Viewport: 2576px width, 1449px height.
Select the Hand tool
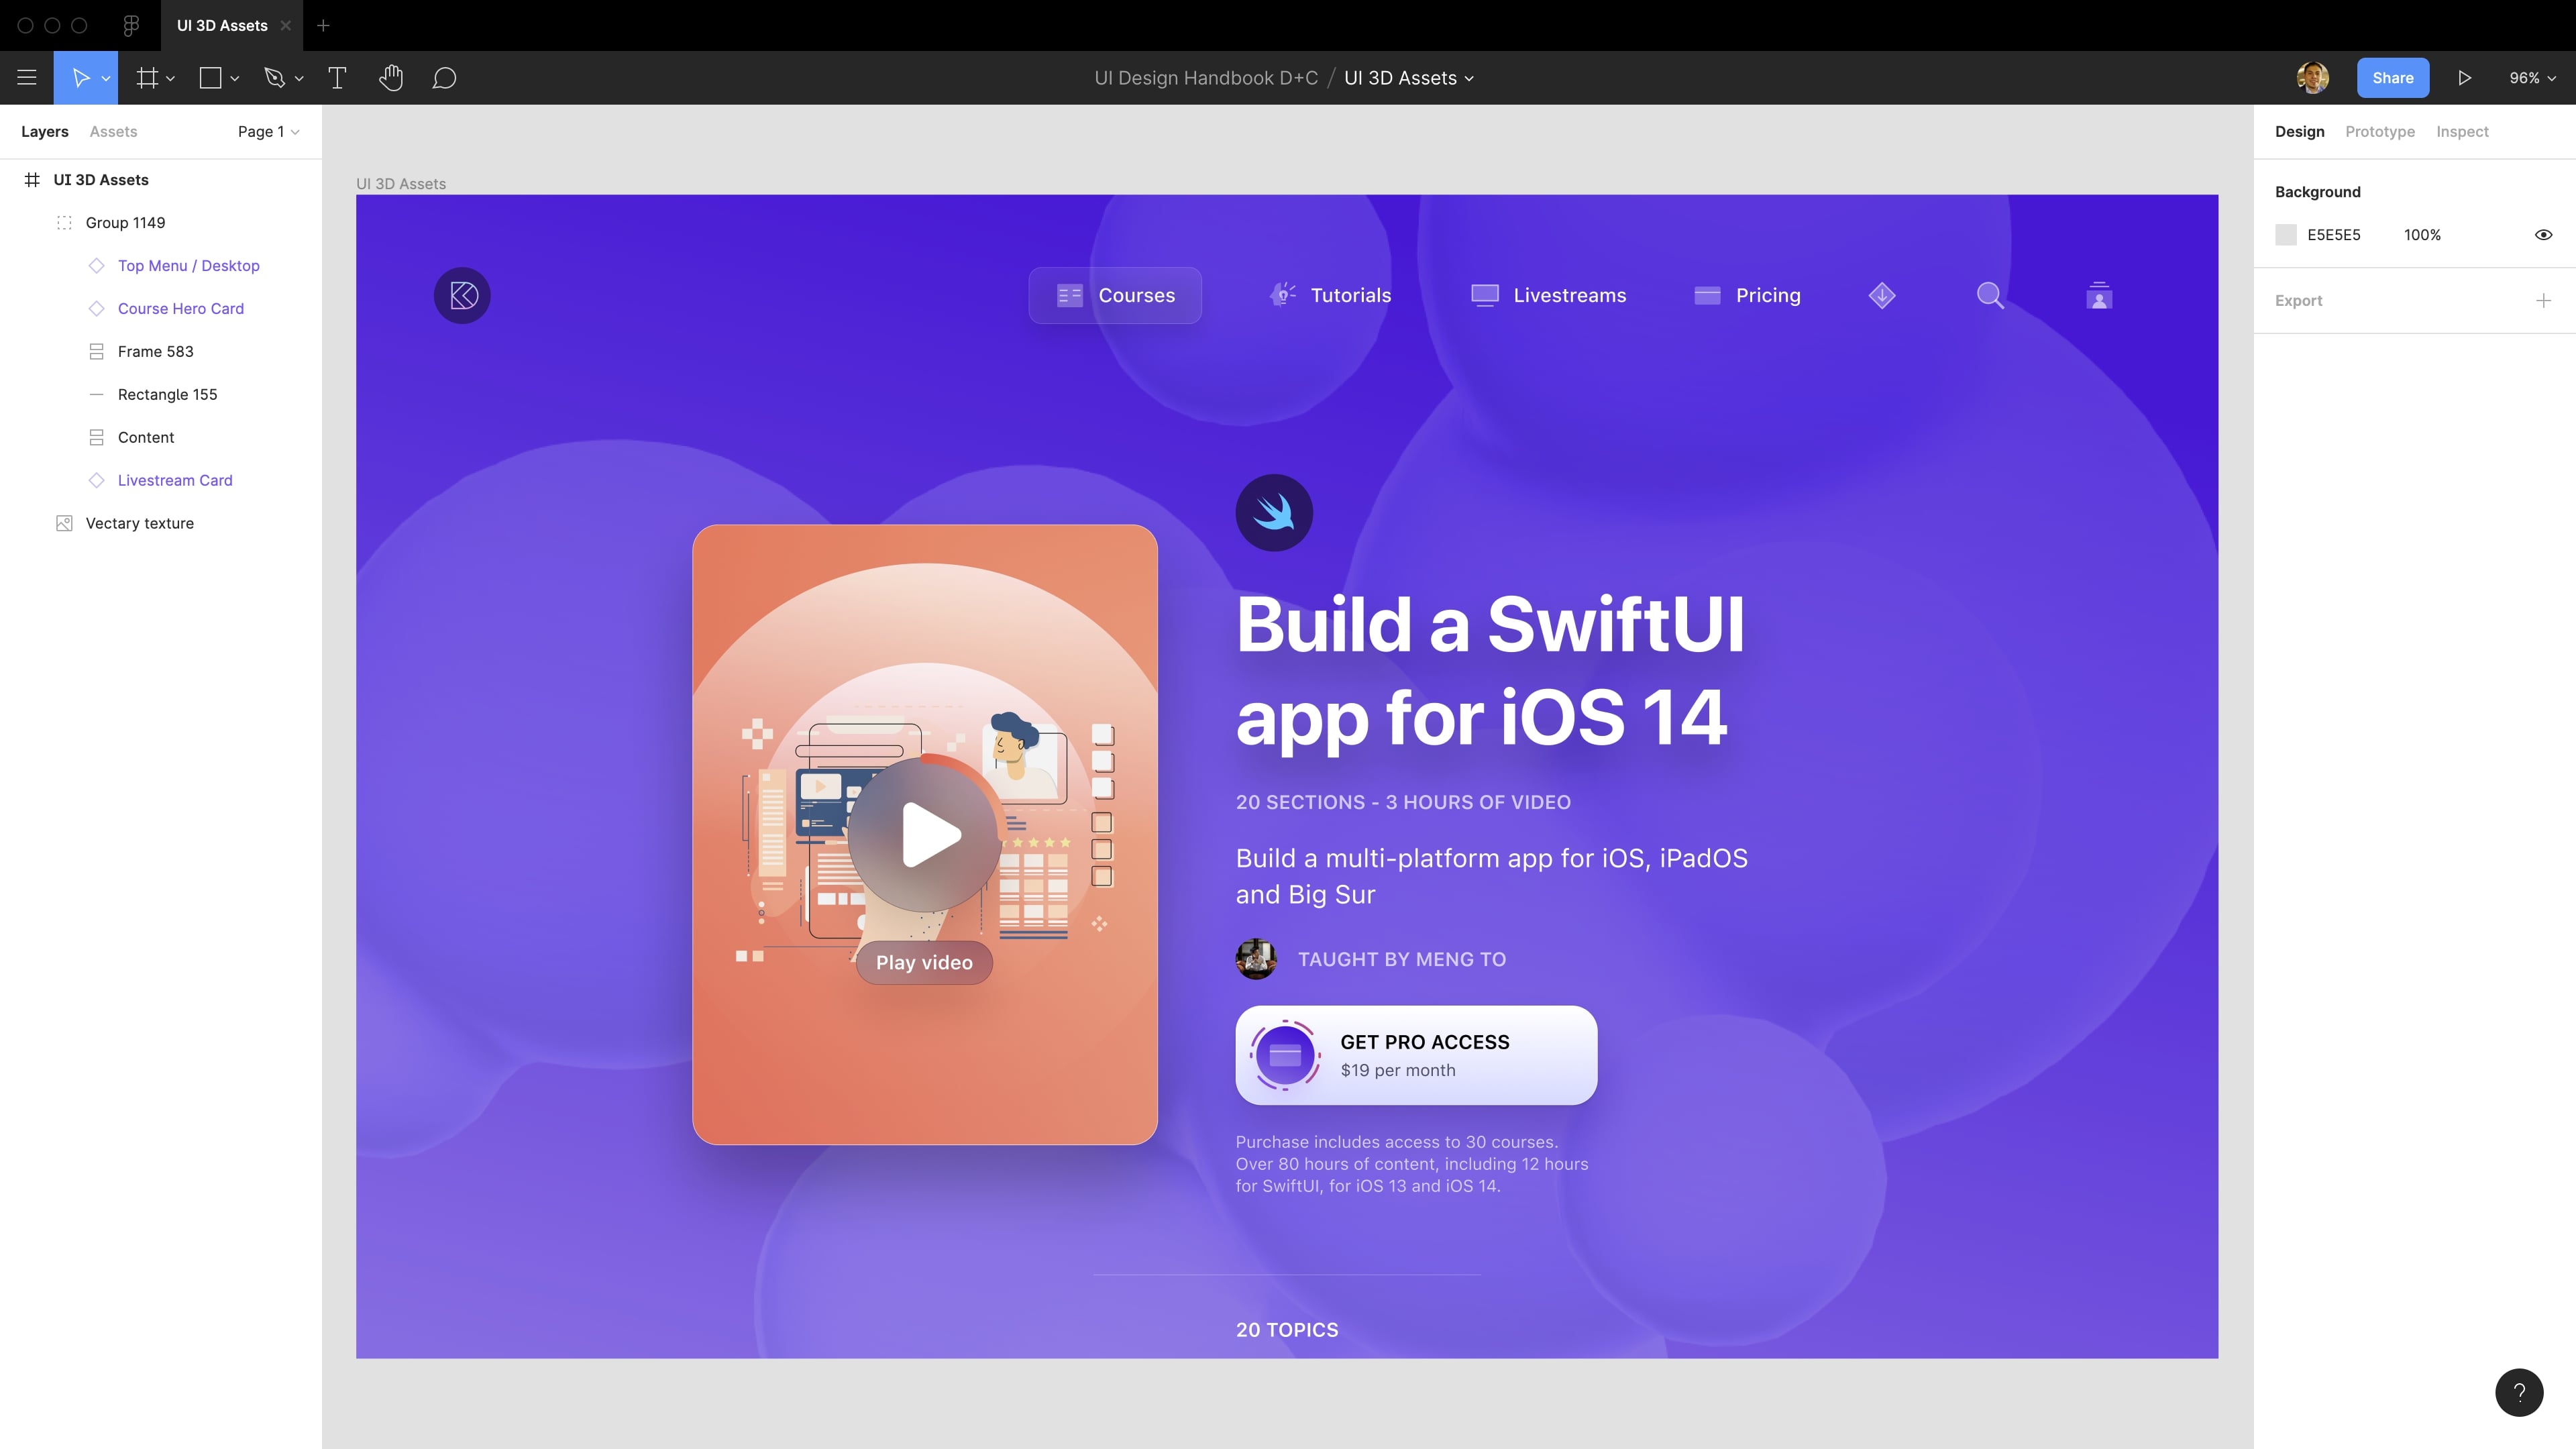(x=391, y=77)
